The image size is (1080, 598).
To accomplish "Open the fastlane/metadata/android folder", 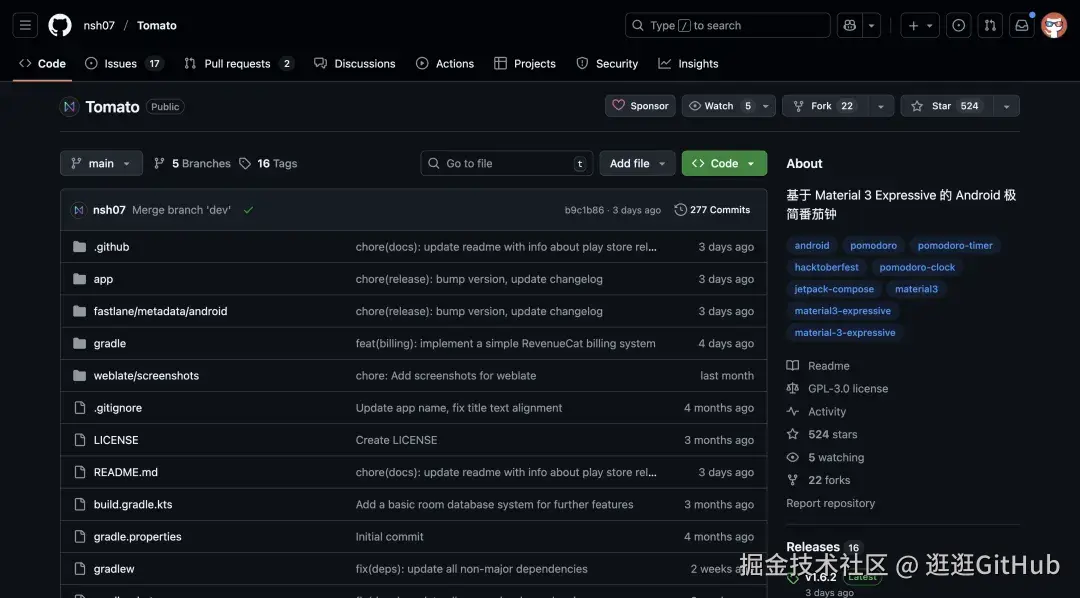I will (x=160, y=311).
